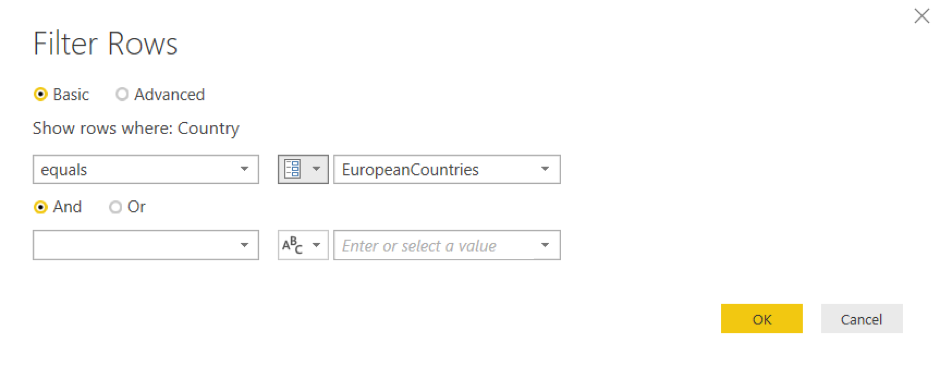Click the equals operator combo box
The image size is (940, 367).
tap(146, 170)
